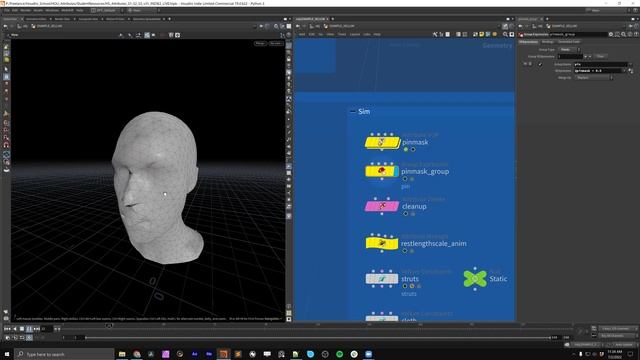Click the frame range slider bar
Viewport: 640px width, 360px height.
(x=318, y=338)
